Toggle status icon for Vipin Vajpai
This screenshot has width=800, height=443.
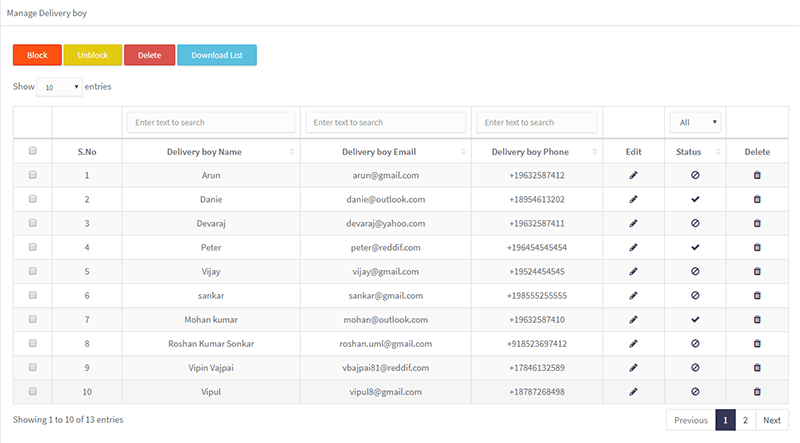(695, 367)
